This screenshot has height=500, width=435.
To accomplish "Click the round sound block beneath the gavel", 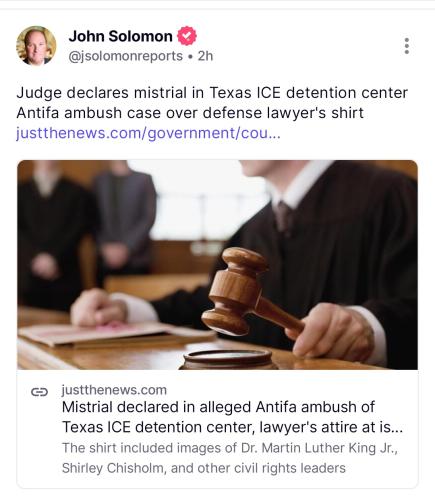I will coord(228,359).
